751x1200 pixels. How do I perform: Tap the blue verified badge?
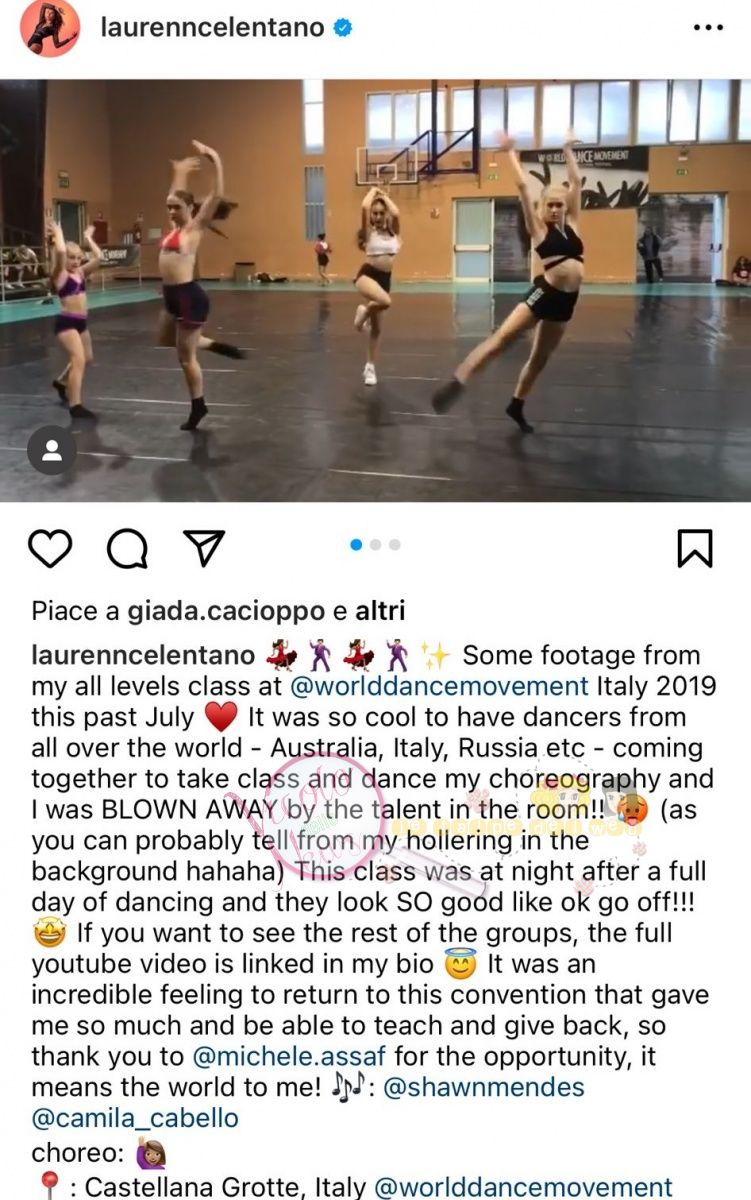coord(343,28)
